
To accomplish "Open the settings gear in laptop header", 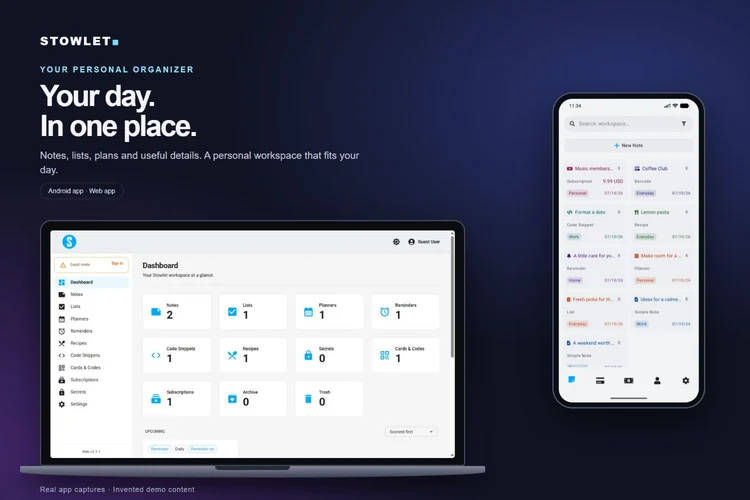I will point(396,242).
